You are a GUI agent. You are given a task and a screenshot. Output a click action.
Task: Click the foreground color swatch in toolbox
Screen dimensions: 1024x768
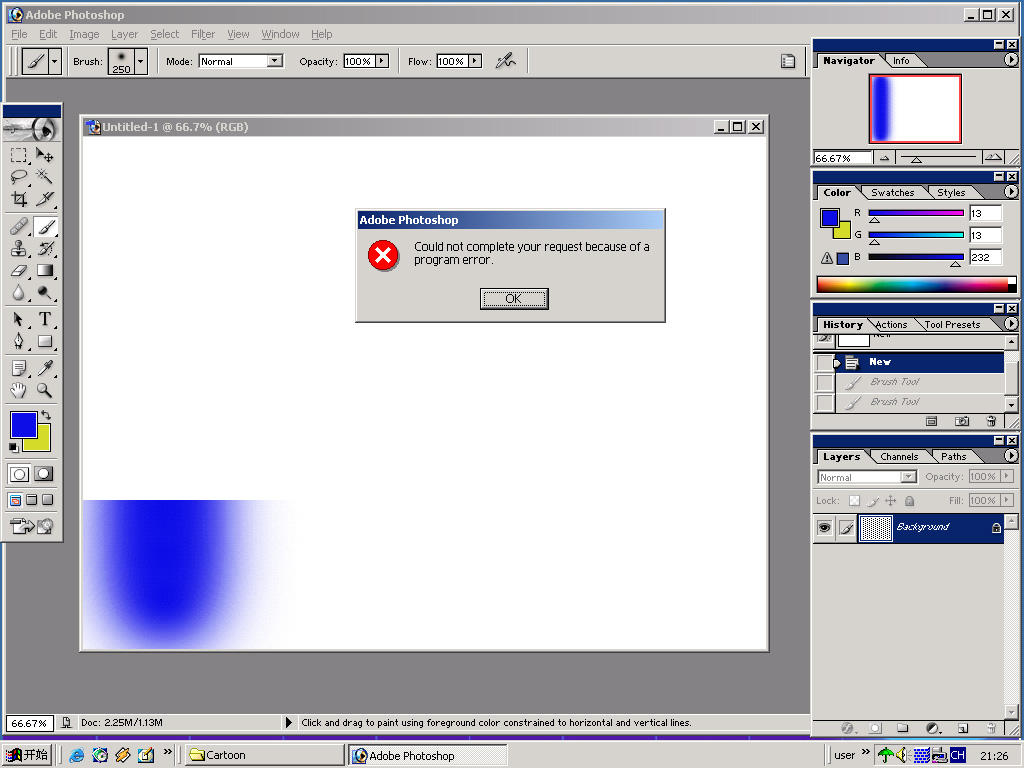[x=24, y=424]
